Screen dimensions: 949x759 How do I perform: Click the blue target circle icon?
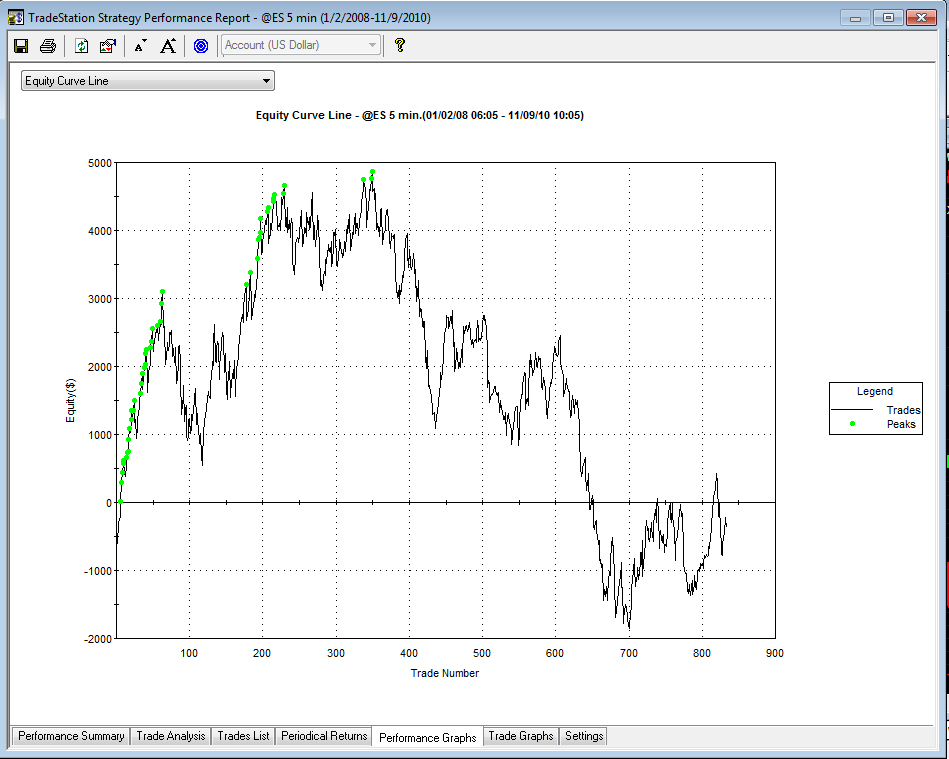pos(201,45)
